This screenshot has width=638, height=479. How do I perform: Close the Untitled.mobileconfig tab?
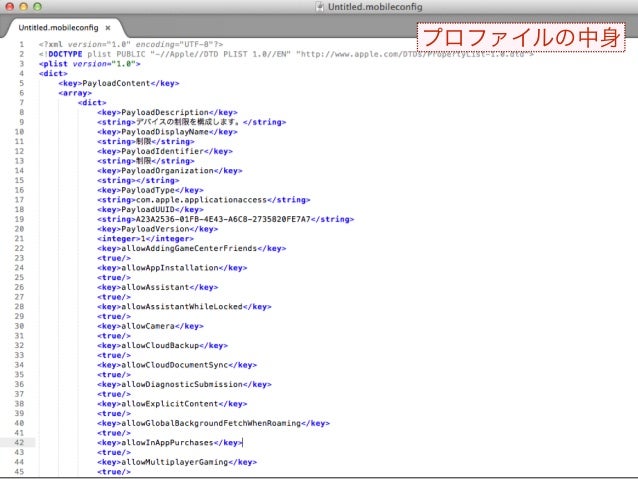click(108, 28)
